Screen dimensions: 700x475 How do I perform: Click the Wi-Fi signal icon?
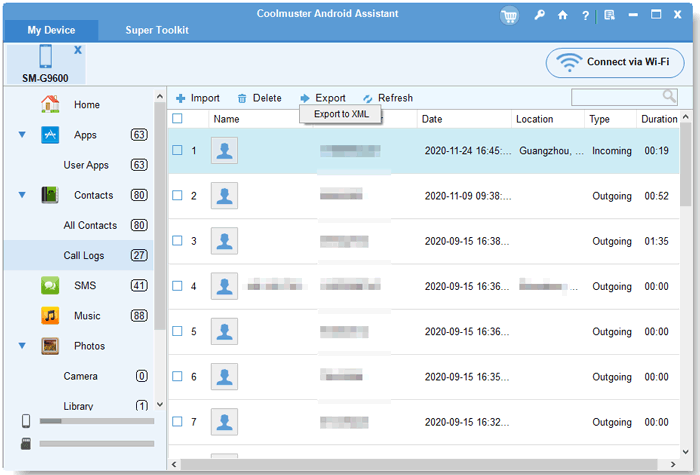coord(569,62)
